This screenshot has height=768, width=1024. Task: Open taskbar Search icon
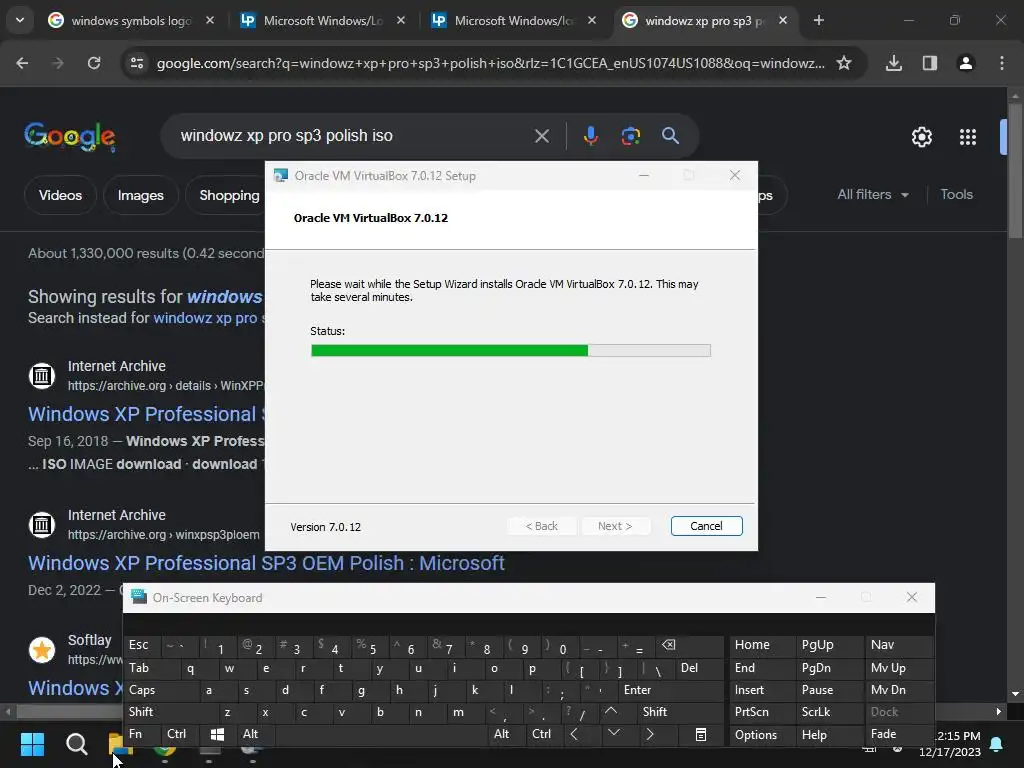(76, 743)
